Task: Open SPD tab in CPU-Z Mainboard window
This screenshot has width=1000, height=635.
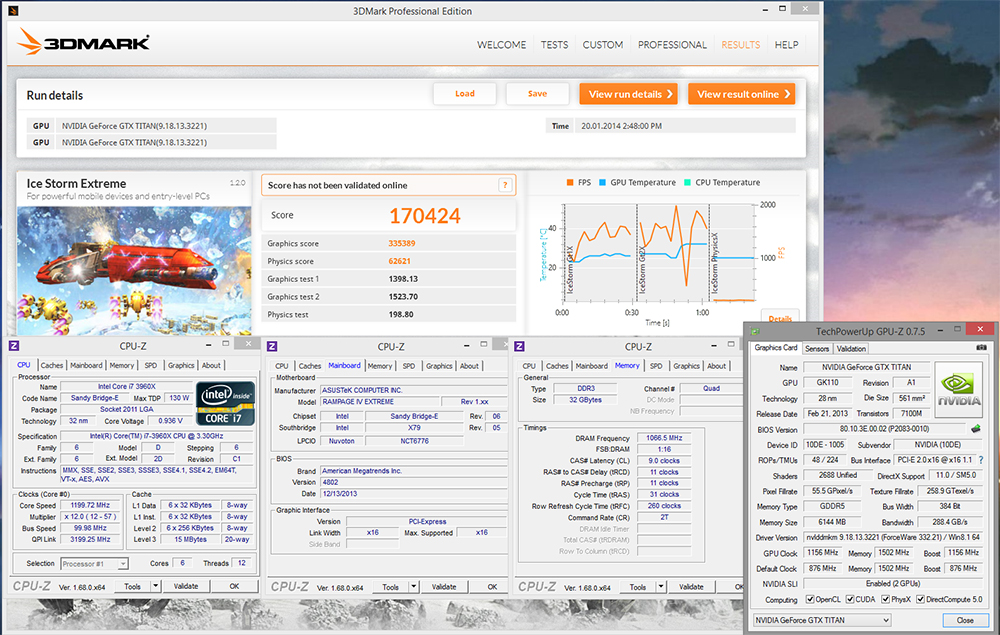Action: 409,366
